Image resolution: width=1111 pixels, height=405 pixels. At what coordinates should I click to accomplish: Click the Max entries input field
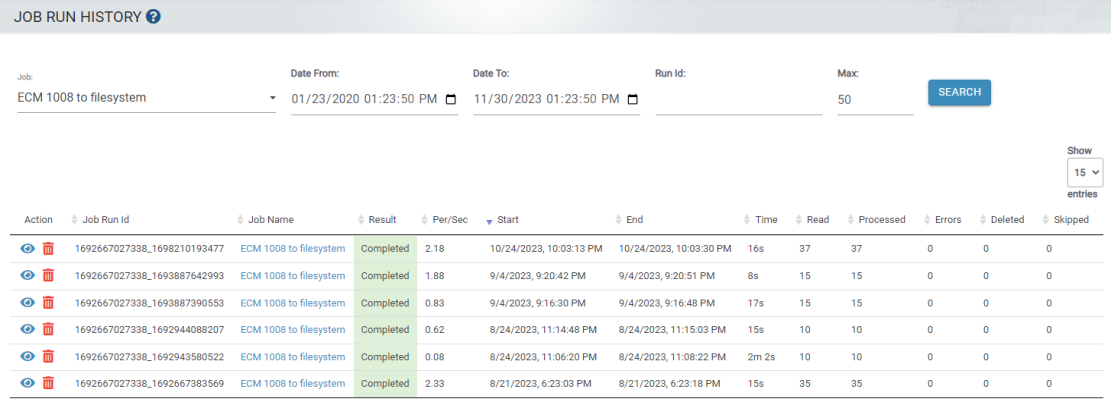tap(874, 100)
